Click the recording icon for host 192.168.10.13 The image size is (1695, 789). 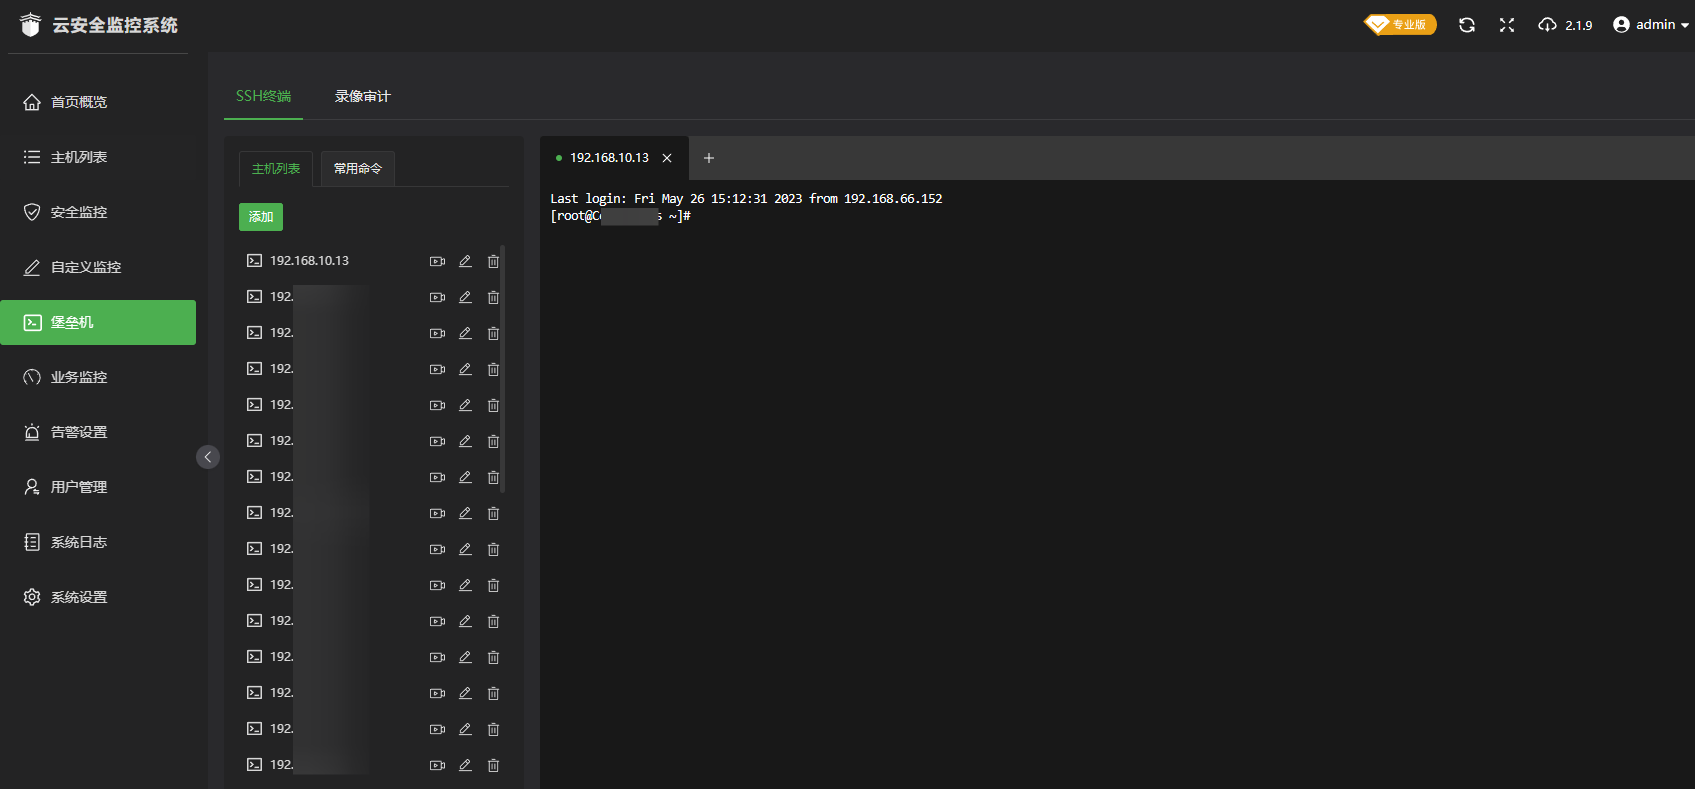(x=437, y=261)
